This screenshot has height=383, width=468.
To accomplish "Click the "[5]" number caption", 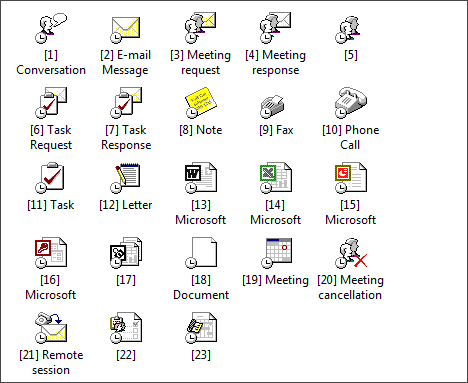I will tap(351, 55).
